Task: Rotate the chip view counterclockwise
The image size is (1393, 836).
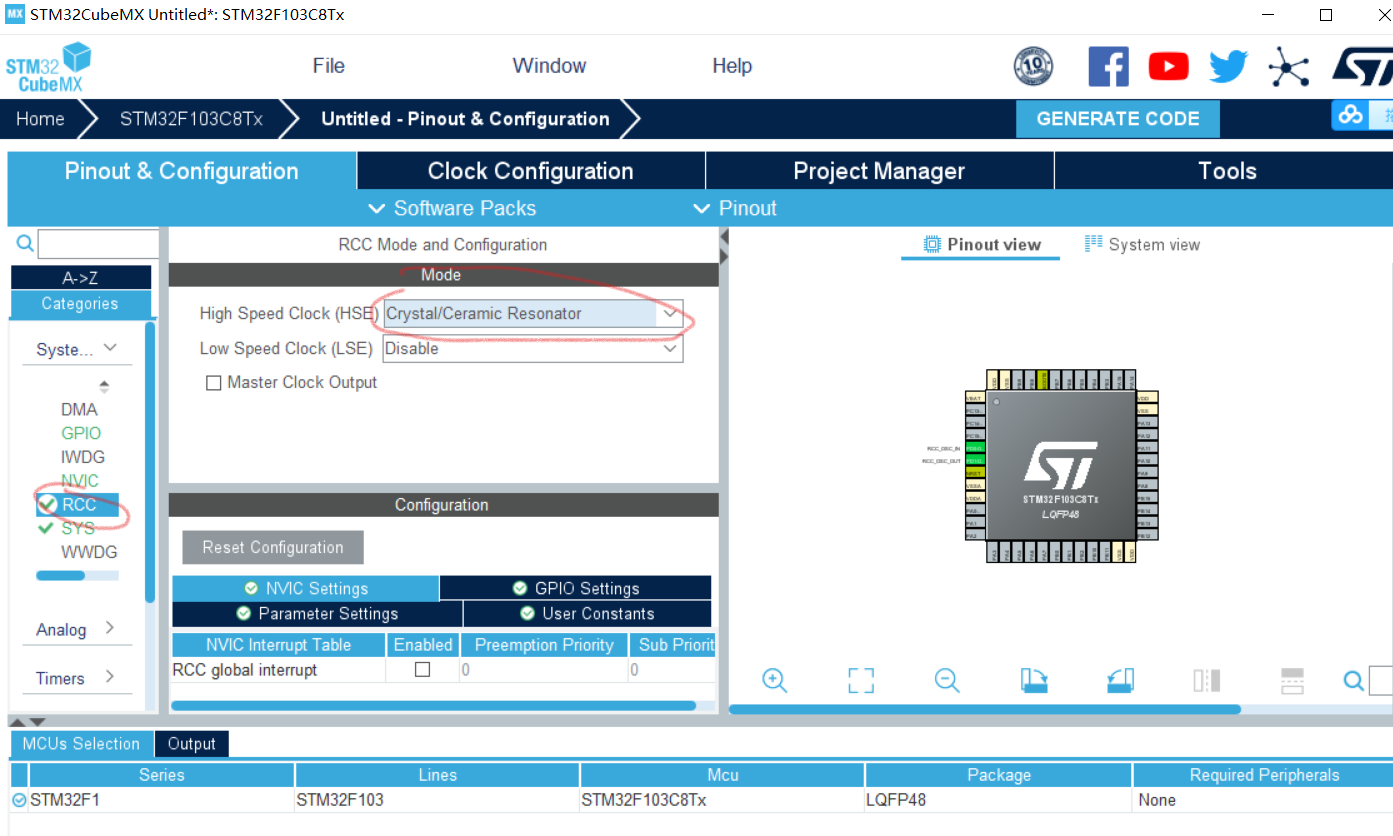Action: 1120,681
